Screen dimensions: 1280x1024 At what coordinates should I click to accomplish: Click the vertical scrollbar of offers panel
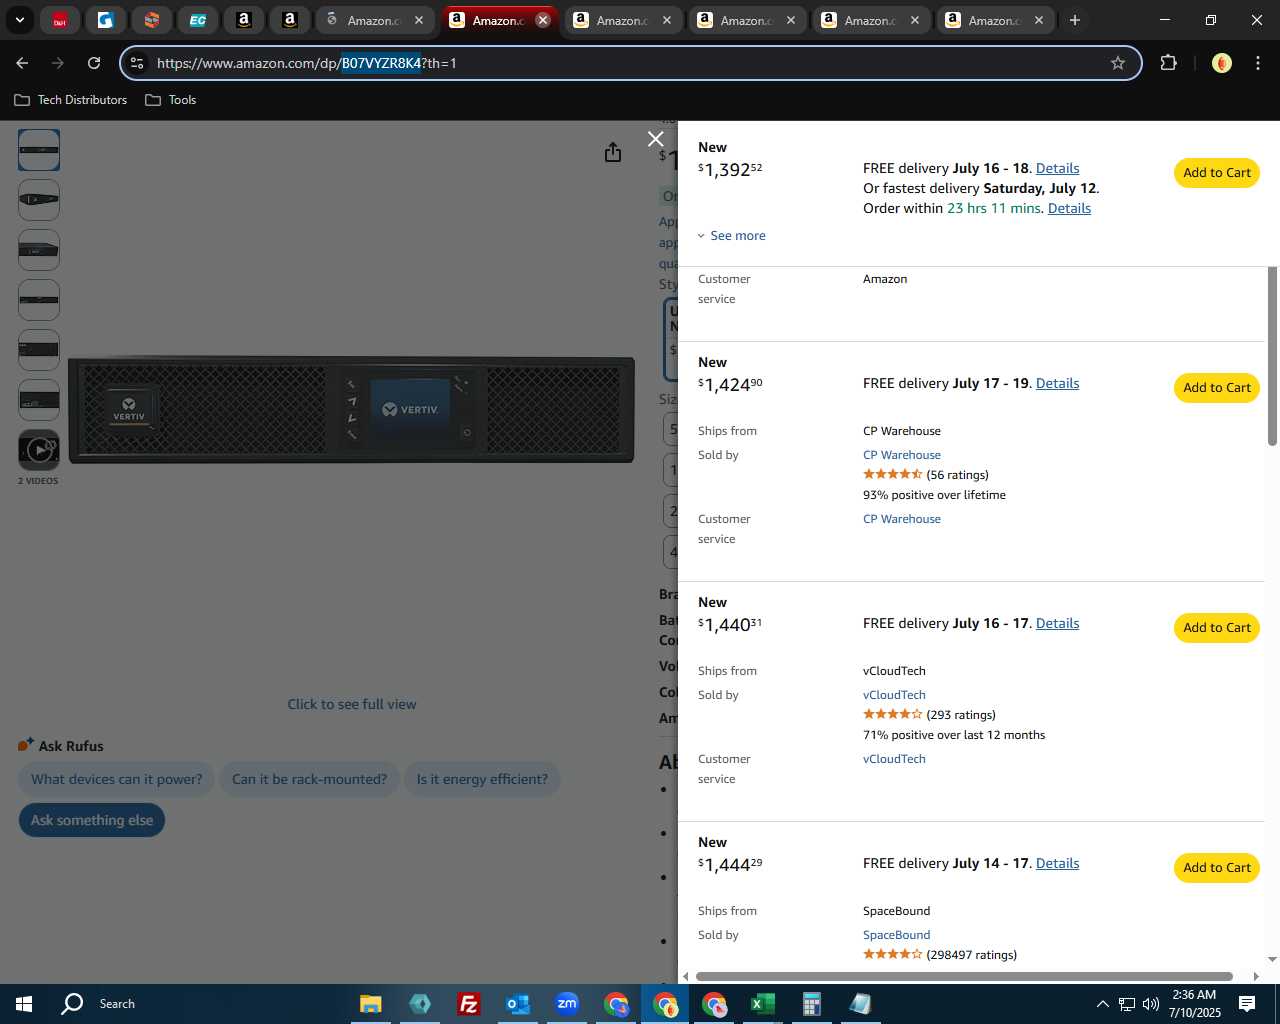tap(1272, 355)
